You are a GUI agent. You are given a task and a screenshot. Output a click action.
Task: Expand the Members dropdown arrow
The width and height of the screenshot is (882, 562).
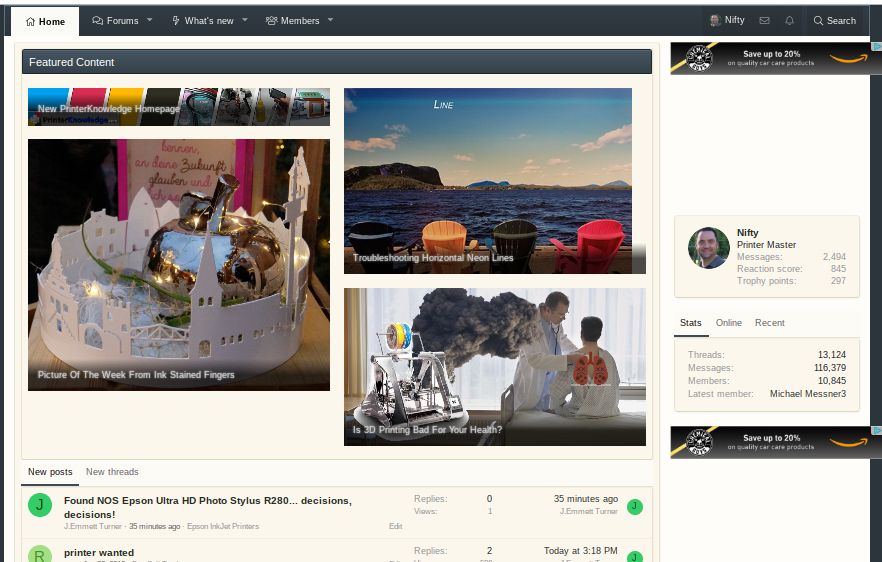[x=331, y=20]
